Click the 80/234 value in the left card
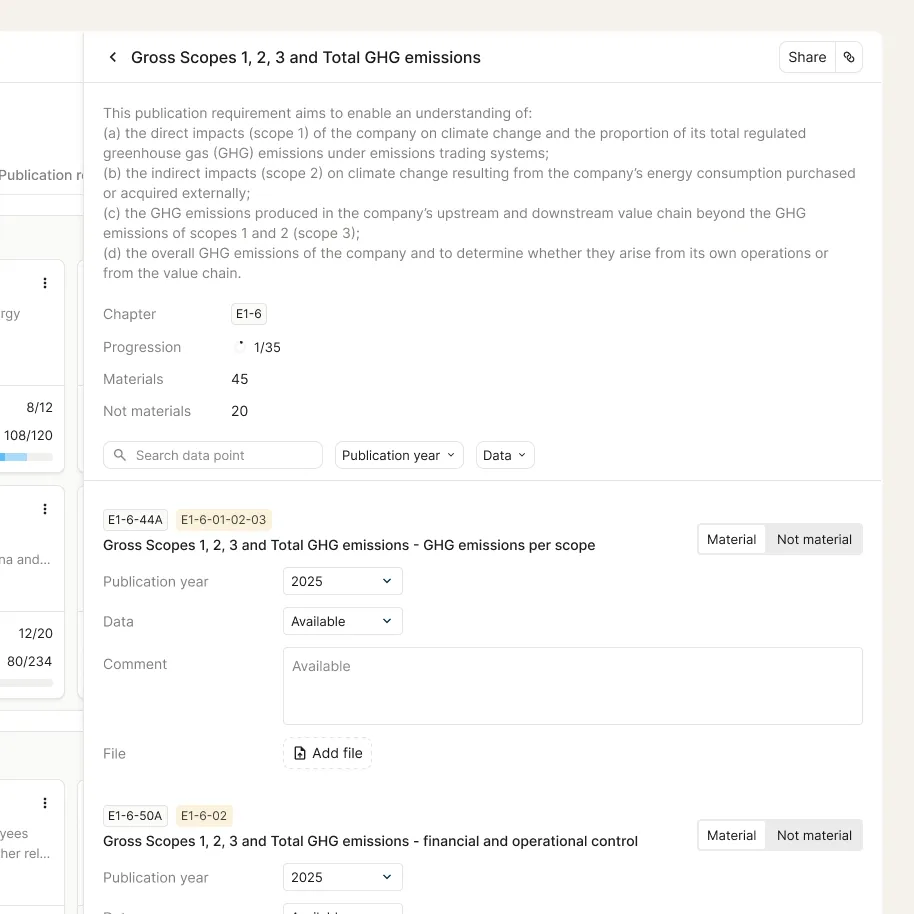Image resolution: width=914 pixels, height=914 pixels. [29, 662]
